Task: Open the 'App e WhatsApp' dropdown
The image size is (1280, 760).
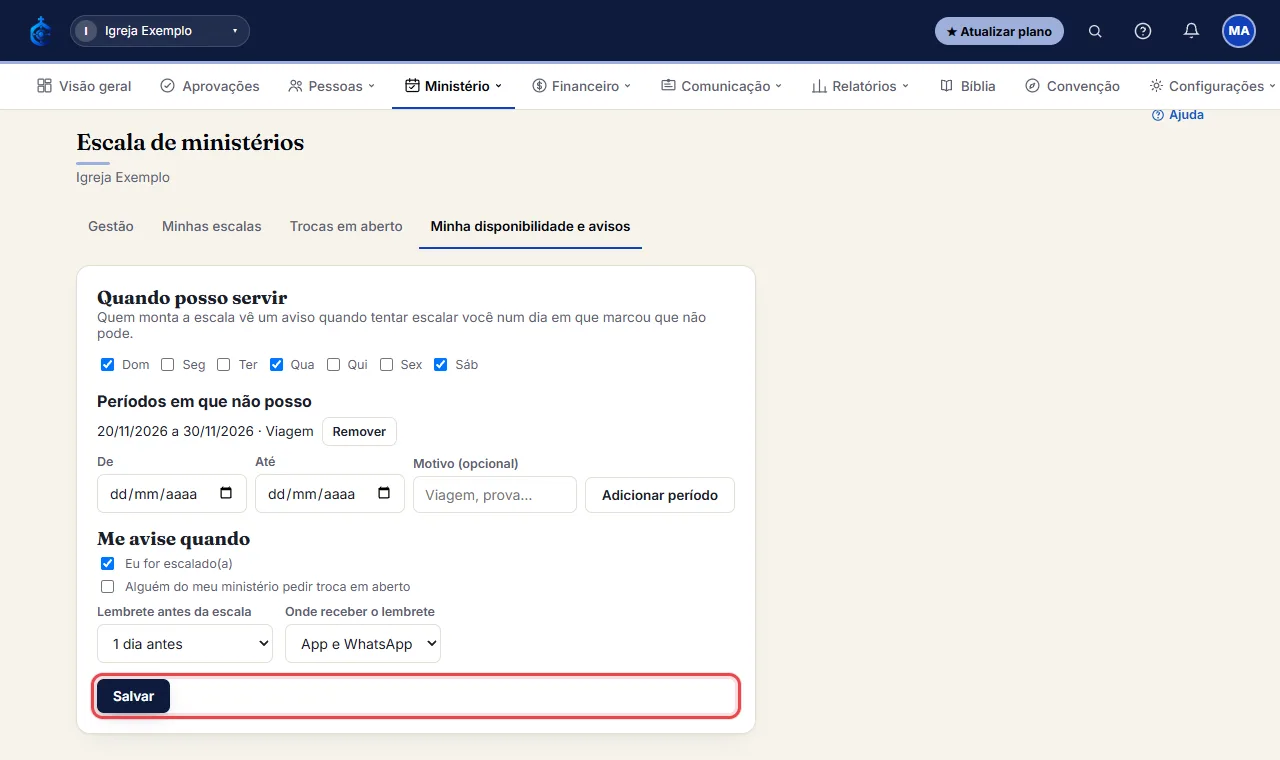Action: pos(363,644)
